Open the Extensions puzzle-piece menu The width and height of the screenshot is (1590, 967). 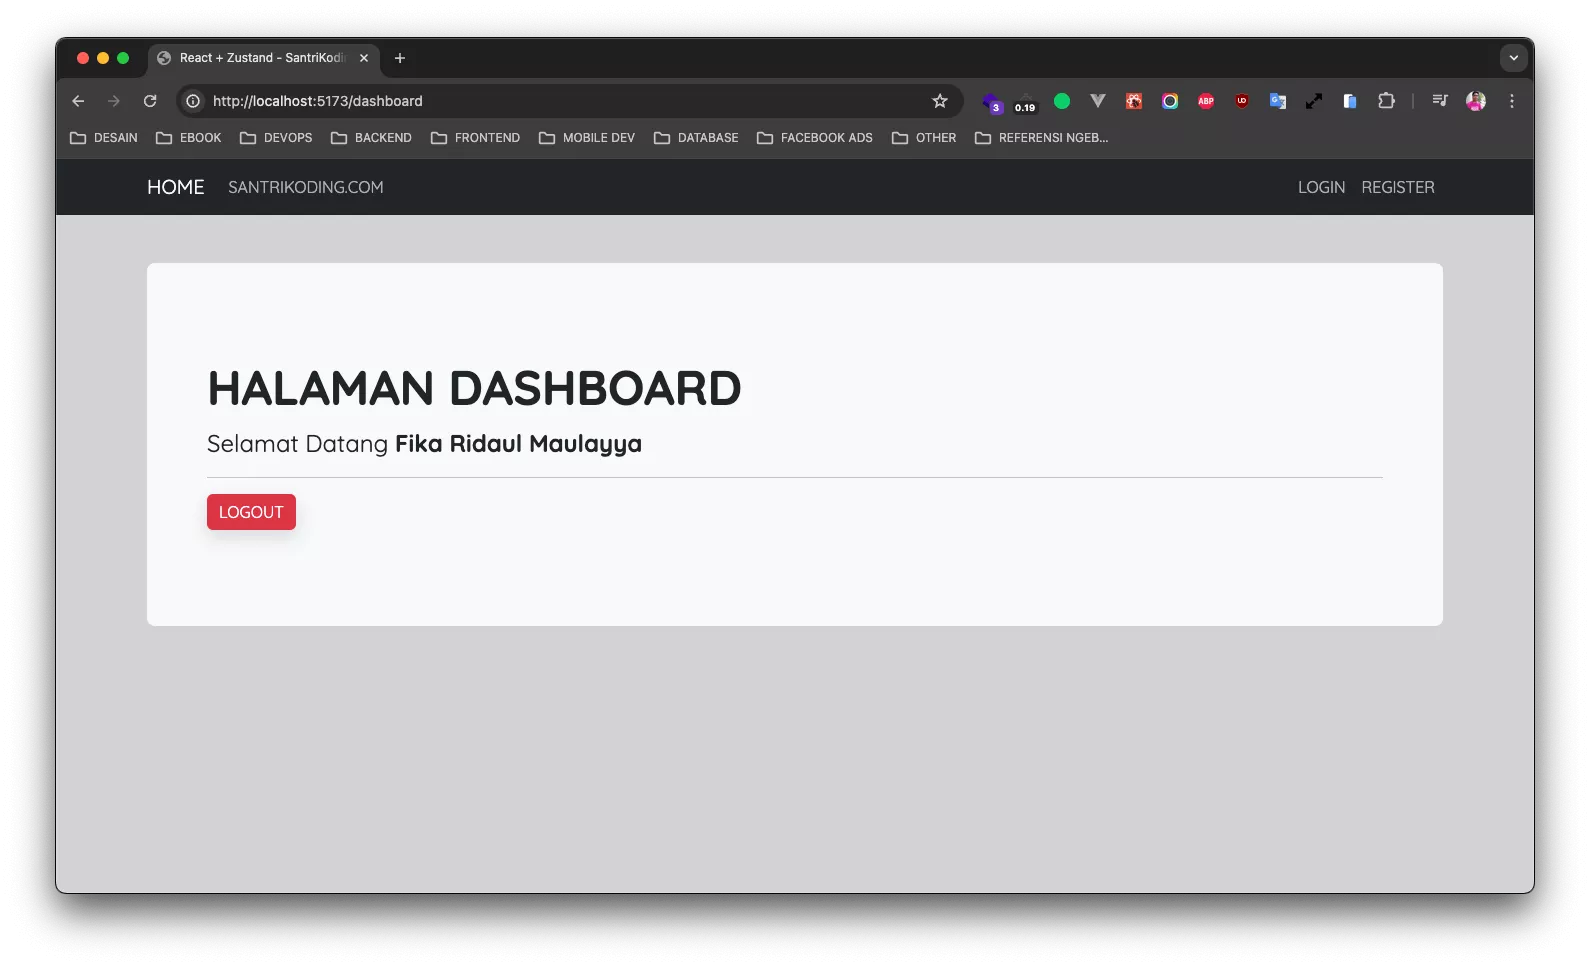click(1386, 101)
